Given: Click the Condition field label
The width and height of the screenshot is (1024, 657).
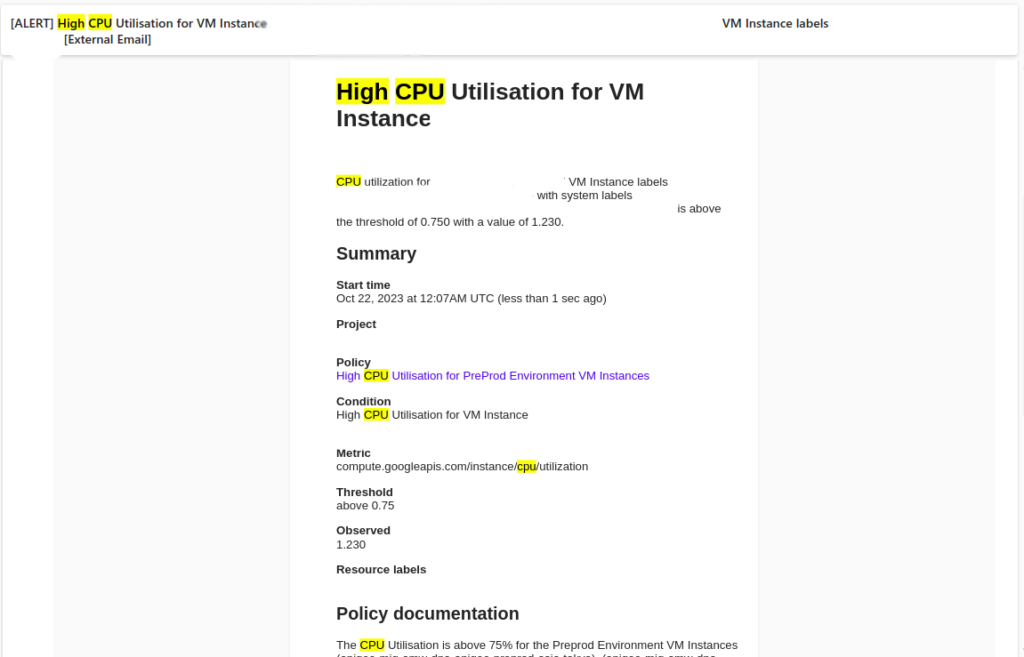Looking at the screenshot, I should coord(363,401).
